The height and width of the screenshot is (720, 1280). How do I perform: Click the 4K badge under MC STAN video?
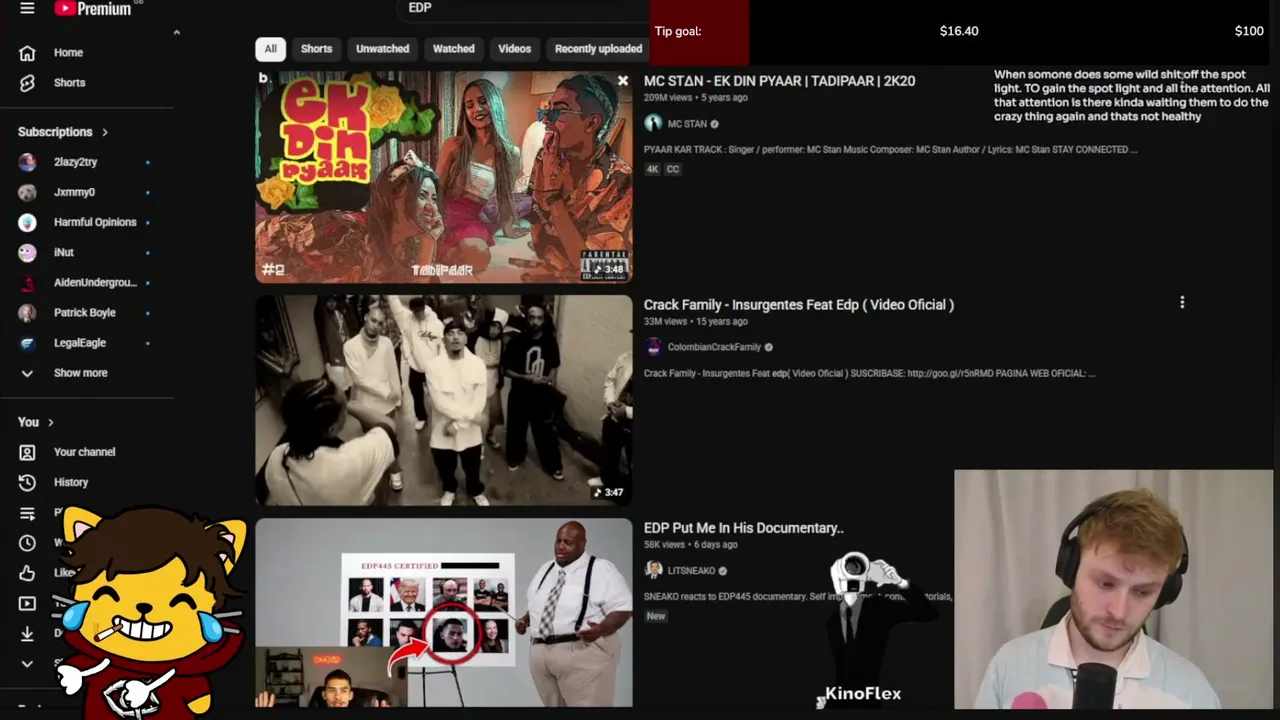pyautogui.click(x=652, y=169)
